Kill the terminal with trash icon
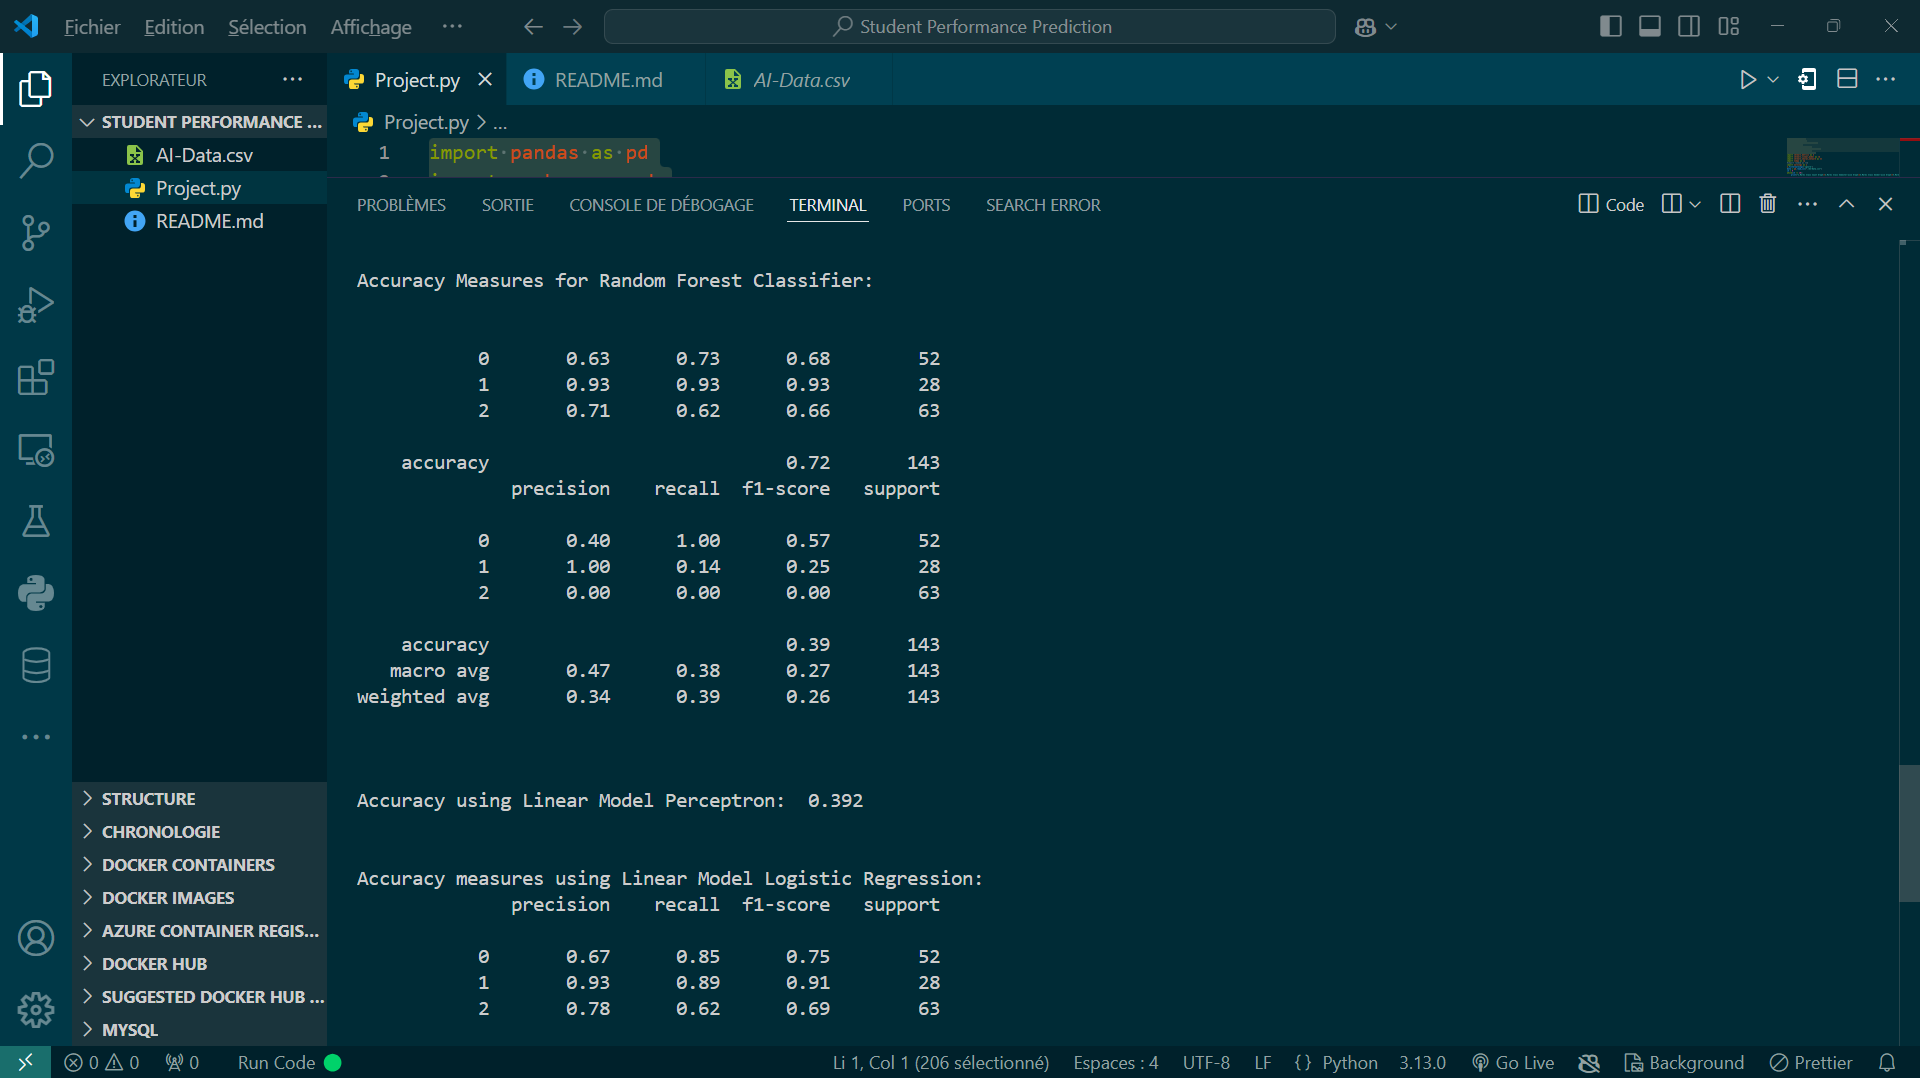Screen dimensions: 1920x1078 (1768, 204)
